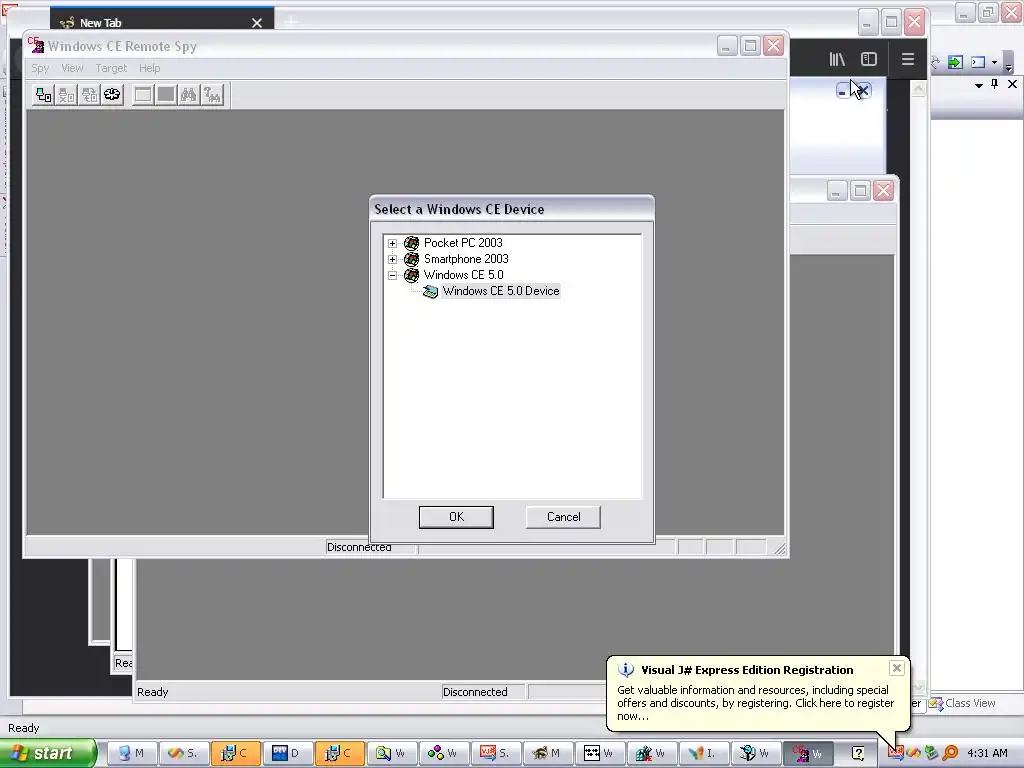The height and width of the screenshot is (768, 1024).
Task: Click the command window toolbar icon
Action: [x=978, y=62]
